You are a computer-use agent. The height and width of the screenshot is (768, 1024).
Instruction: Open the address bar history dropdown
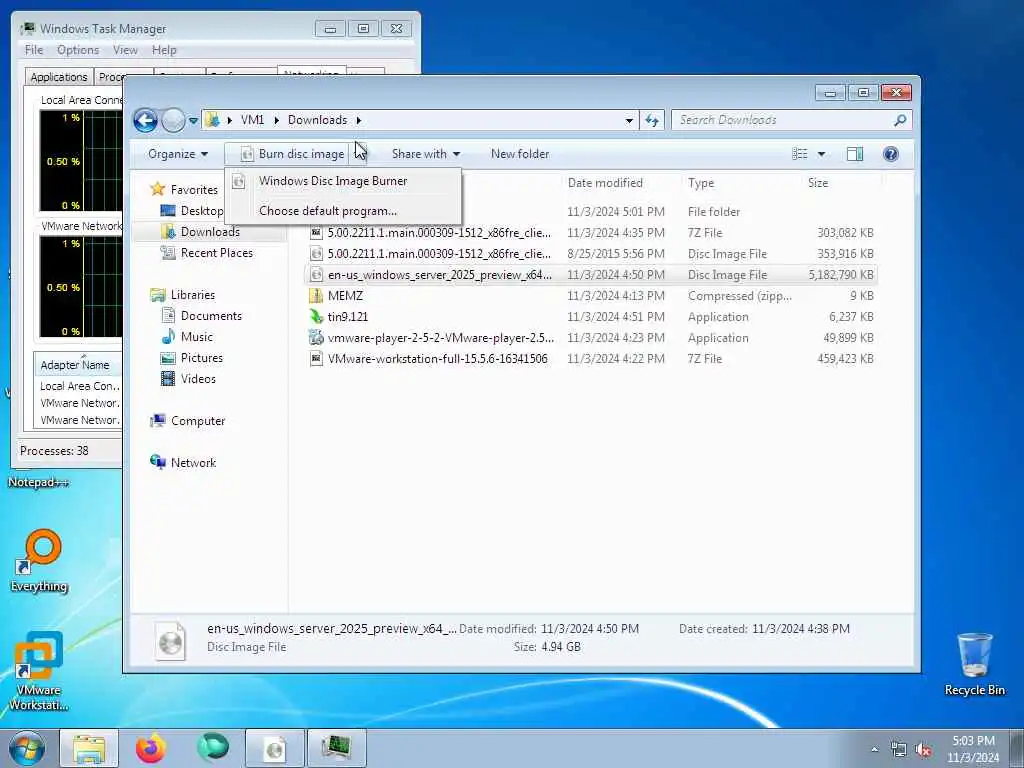[x=629, y=121]
